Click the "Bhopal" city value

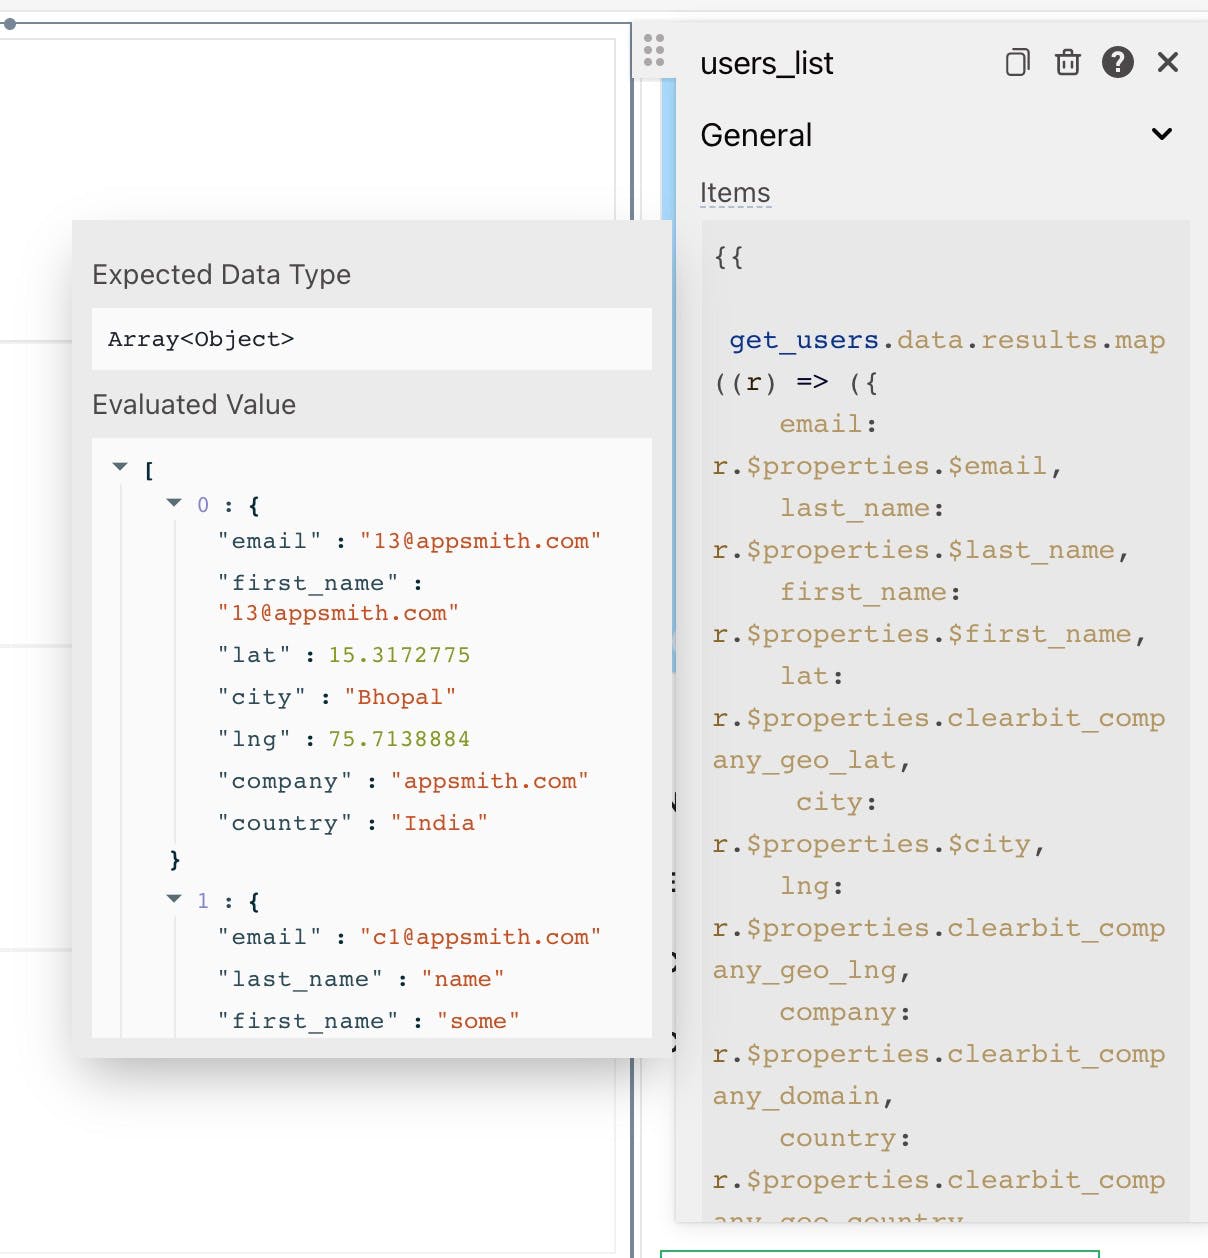tap(400, 697)
